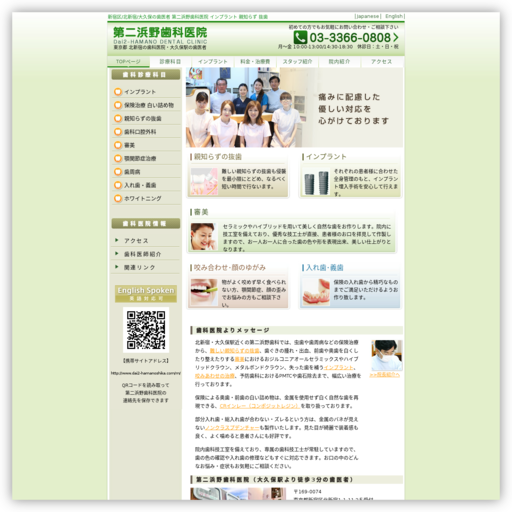Screen dimensions: 512x512
Task: Click the arrow icon next to 歯科医師紹介
Action: pyautogui.click(x=117, y=254)
